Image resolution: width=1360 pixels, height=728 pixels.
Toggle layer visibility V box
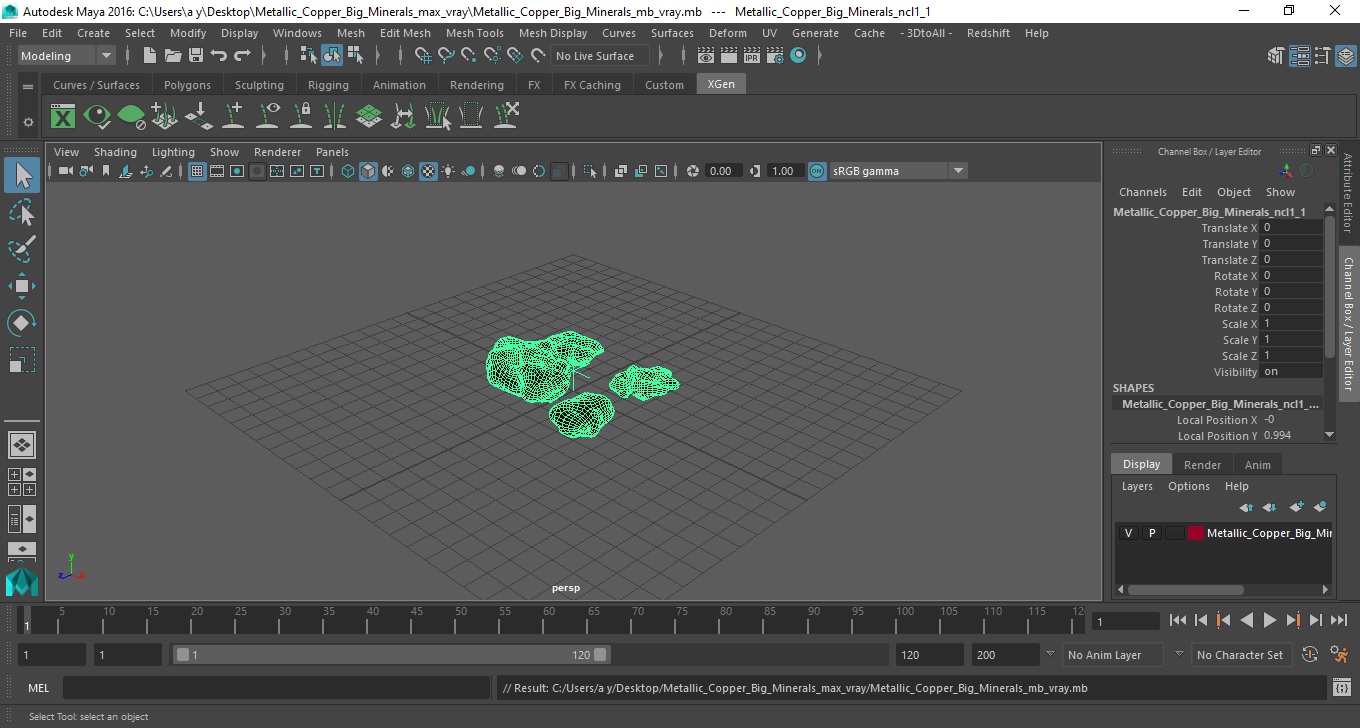click(x=1128, y=533)
